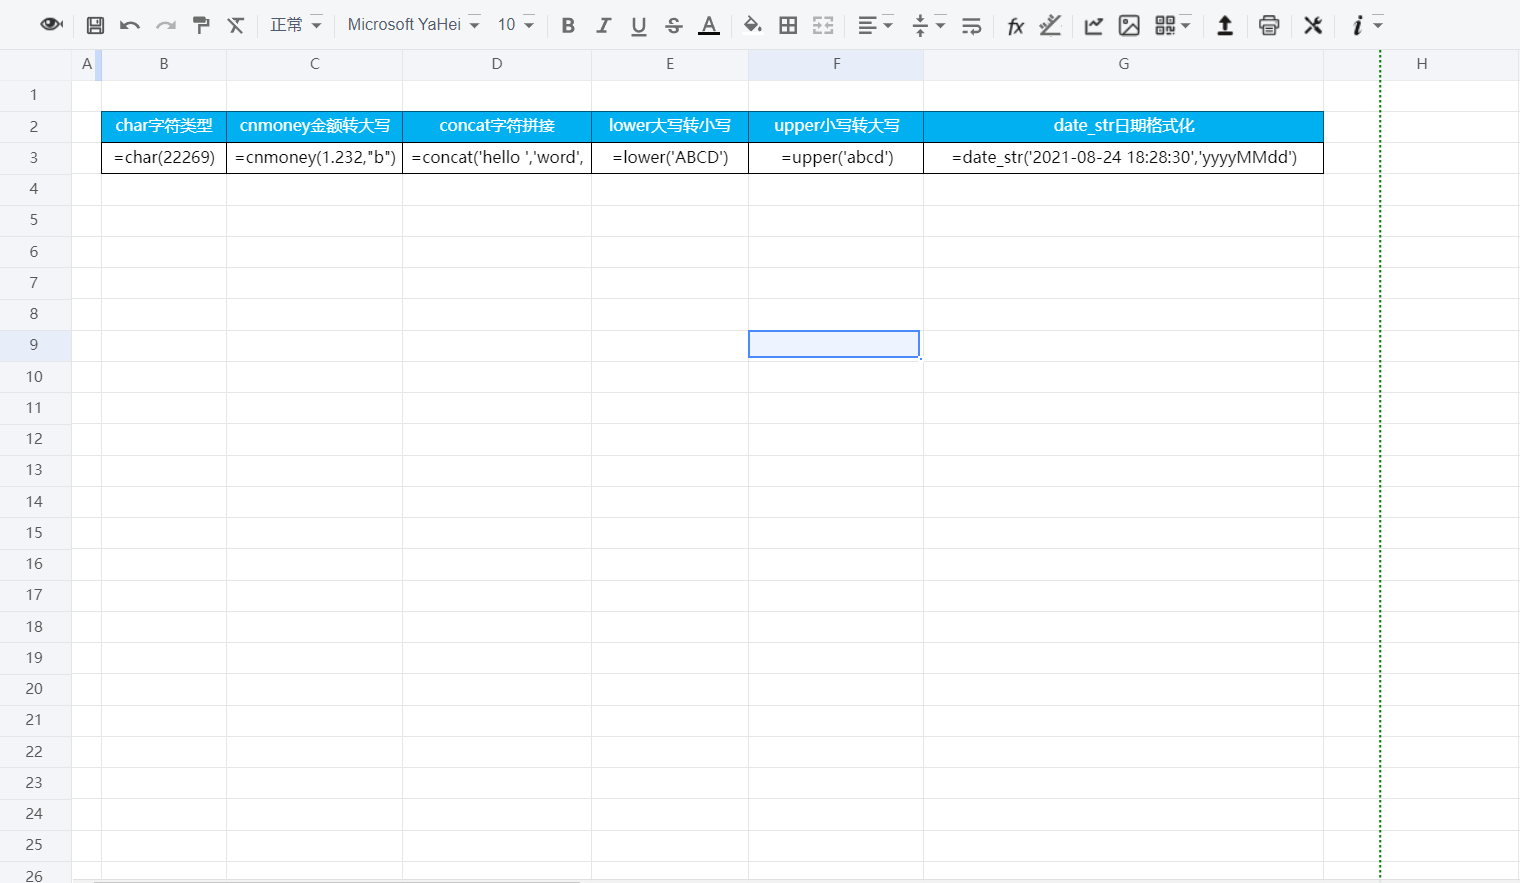Select the cell with =concat('hello ','word',
The image size is (1520, 883).
pos(497,158)
